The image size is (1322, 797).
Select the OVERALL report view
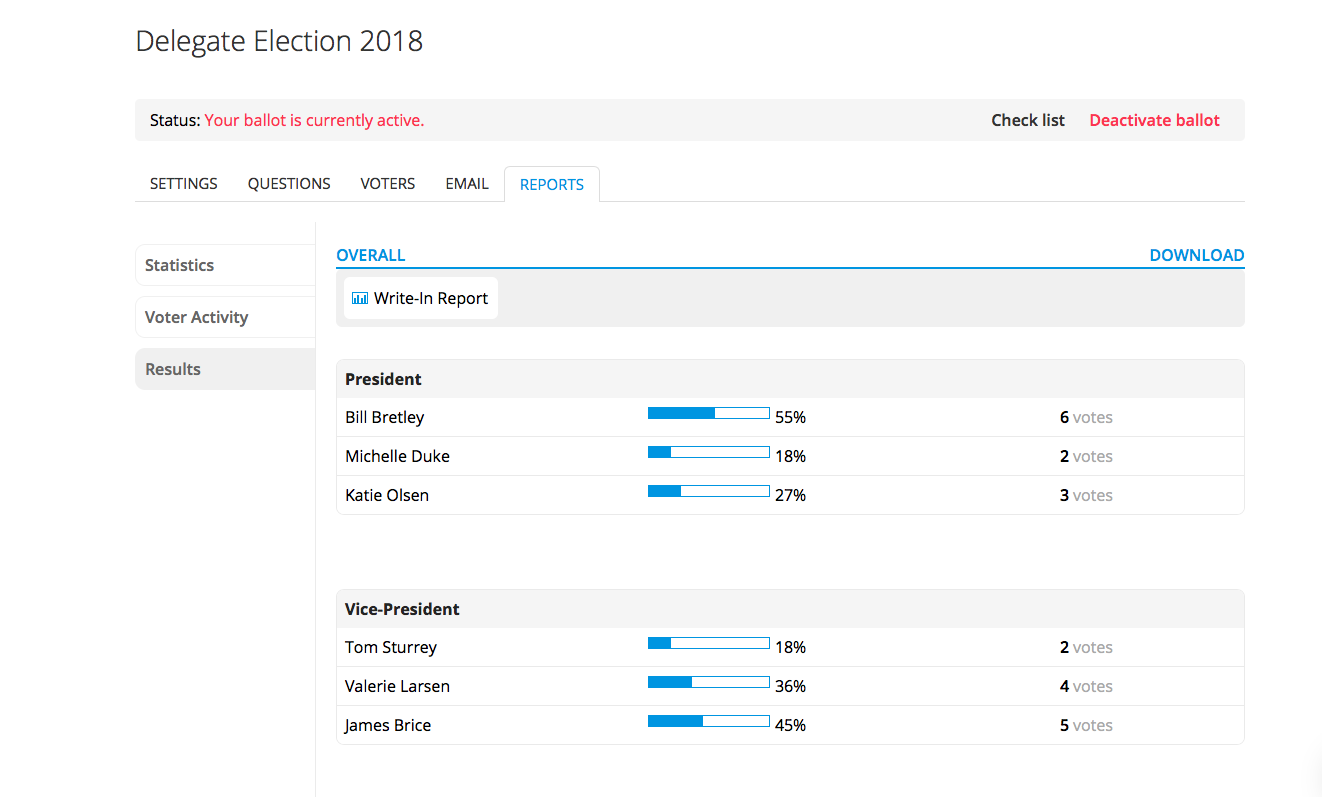(x=370, y=255)
